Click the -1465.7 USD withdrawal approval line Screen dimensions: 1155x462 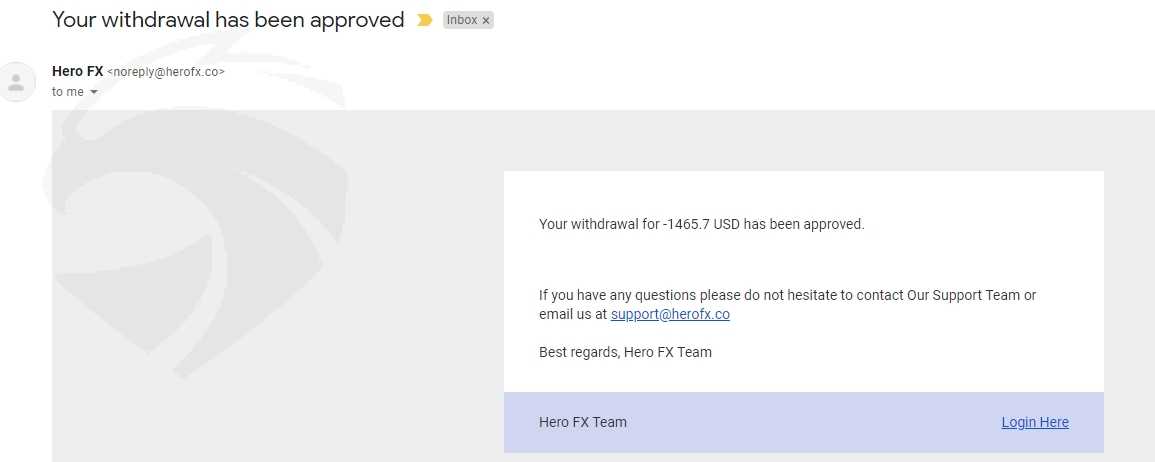click(701, 224)
